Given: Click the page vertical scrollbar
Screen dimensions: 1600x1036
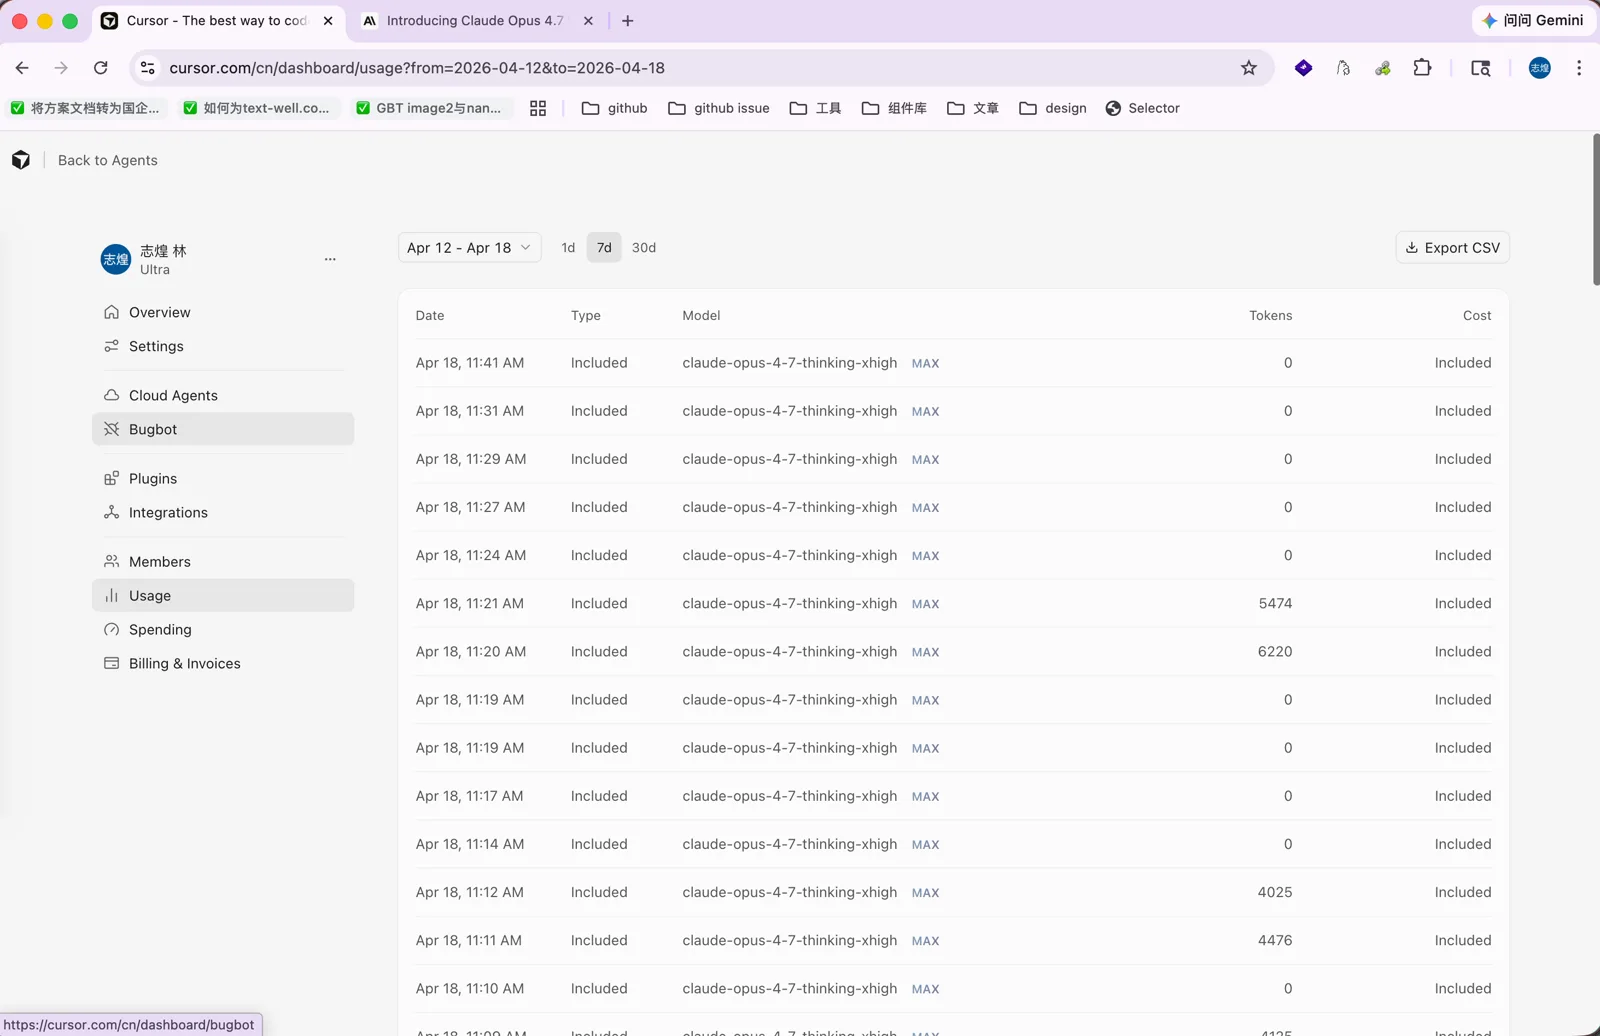Looking at the screenshot, I should pos(1595,210).
